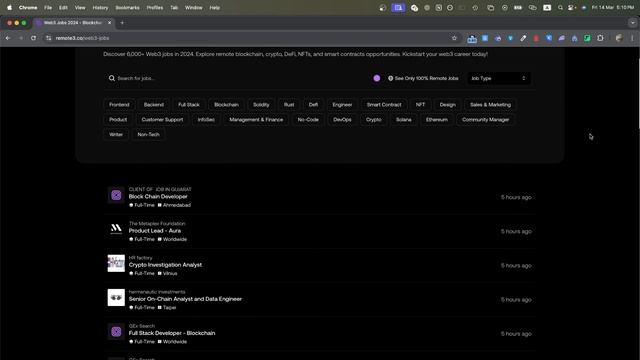Open the Apple menu

(x=9, y=7)
